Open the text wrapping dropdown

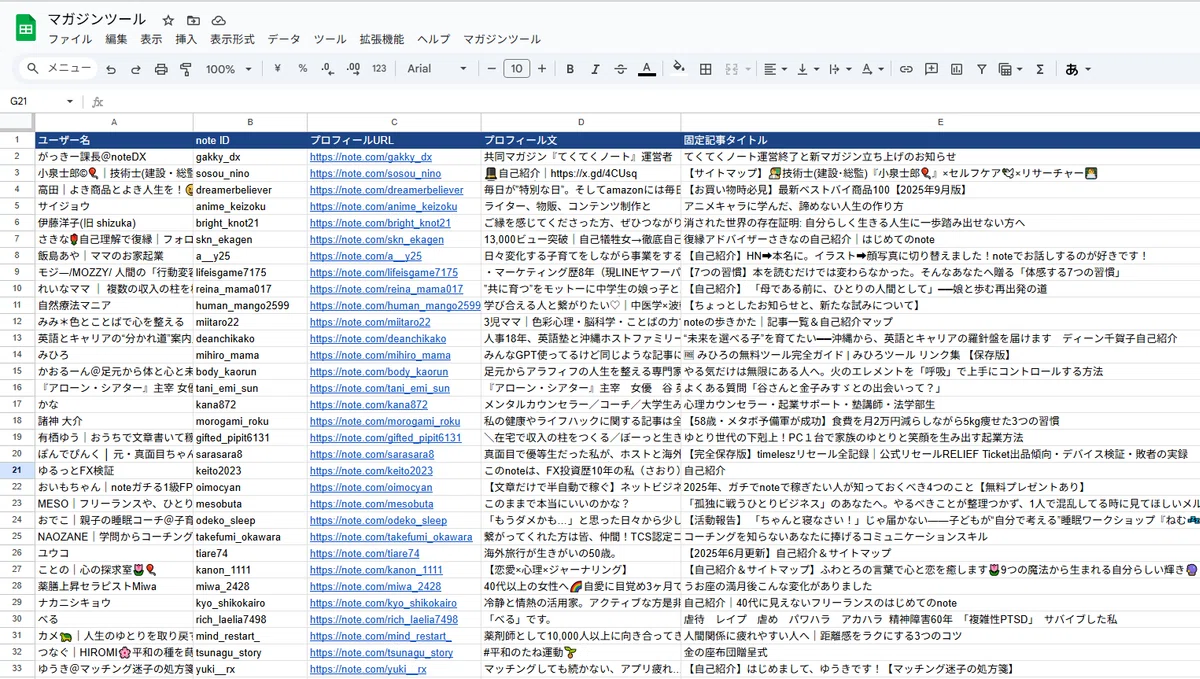(839, 69)
